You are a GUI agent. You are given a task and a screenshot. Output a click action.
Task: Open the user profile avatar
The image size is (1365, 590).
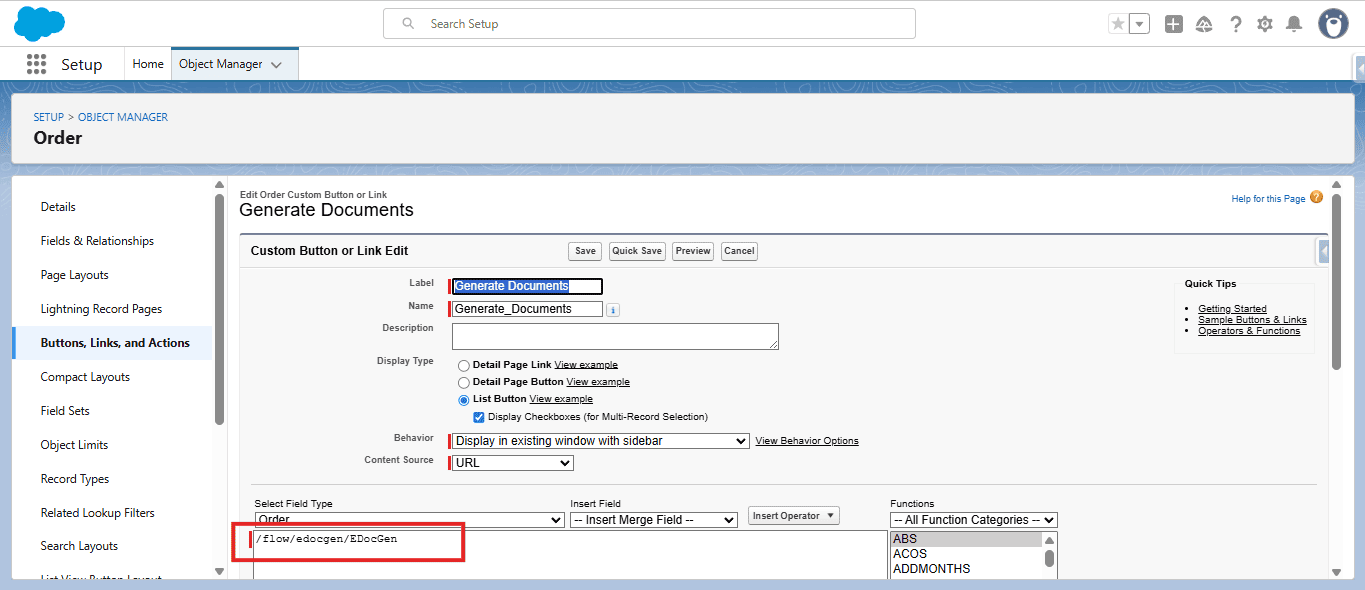[x=1333, y=24]
